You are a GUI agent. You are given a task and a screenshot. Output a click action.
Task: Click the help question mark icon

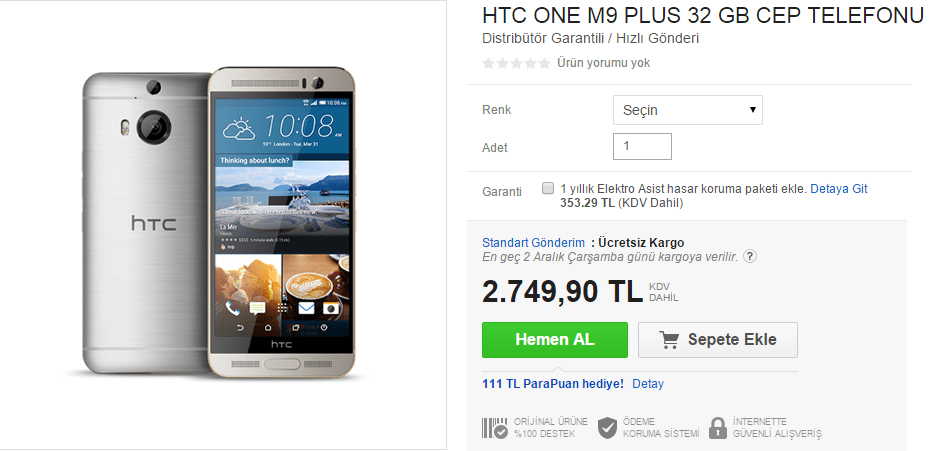(750, 257)
